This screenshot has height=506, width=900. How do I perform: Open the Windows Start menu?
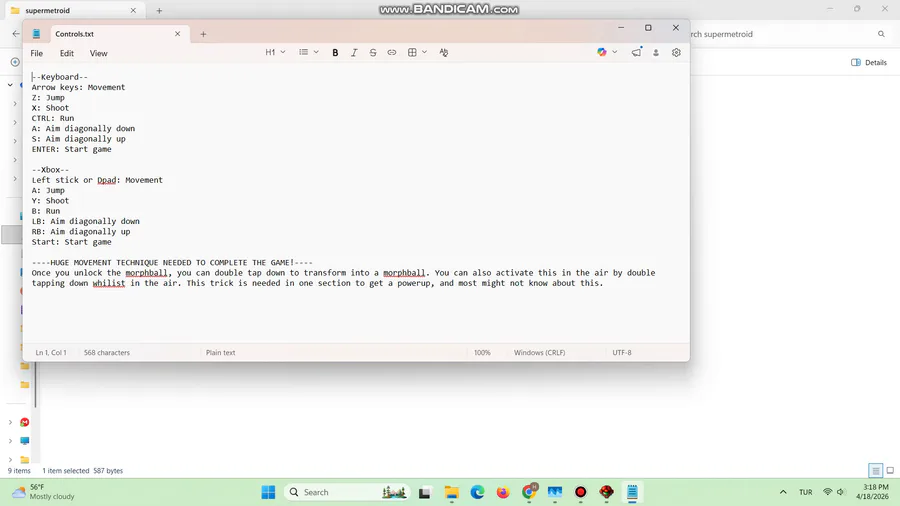[x=268, y=492]
